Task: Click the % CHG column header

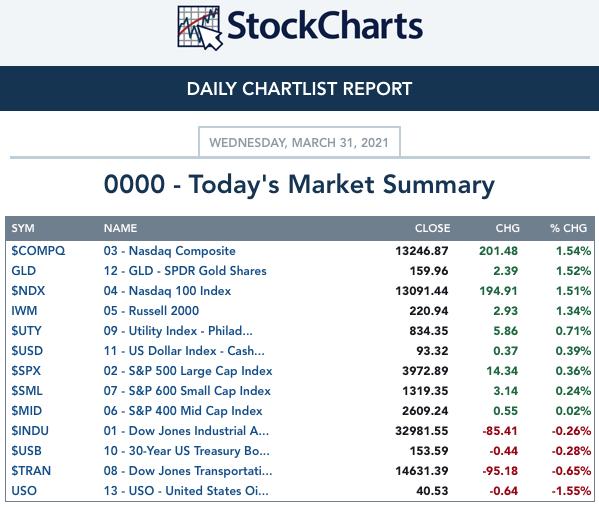Action: [x=568, y=228]
